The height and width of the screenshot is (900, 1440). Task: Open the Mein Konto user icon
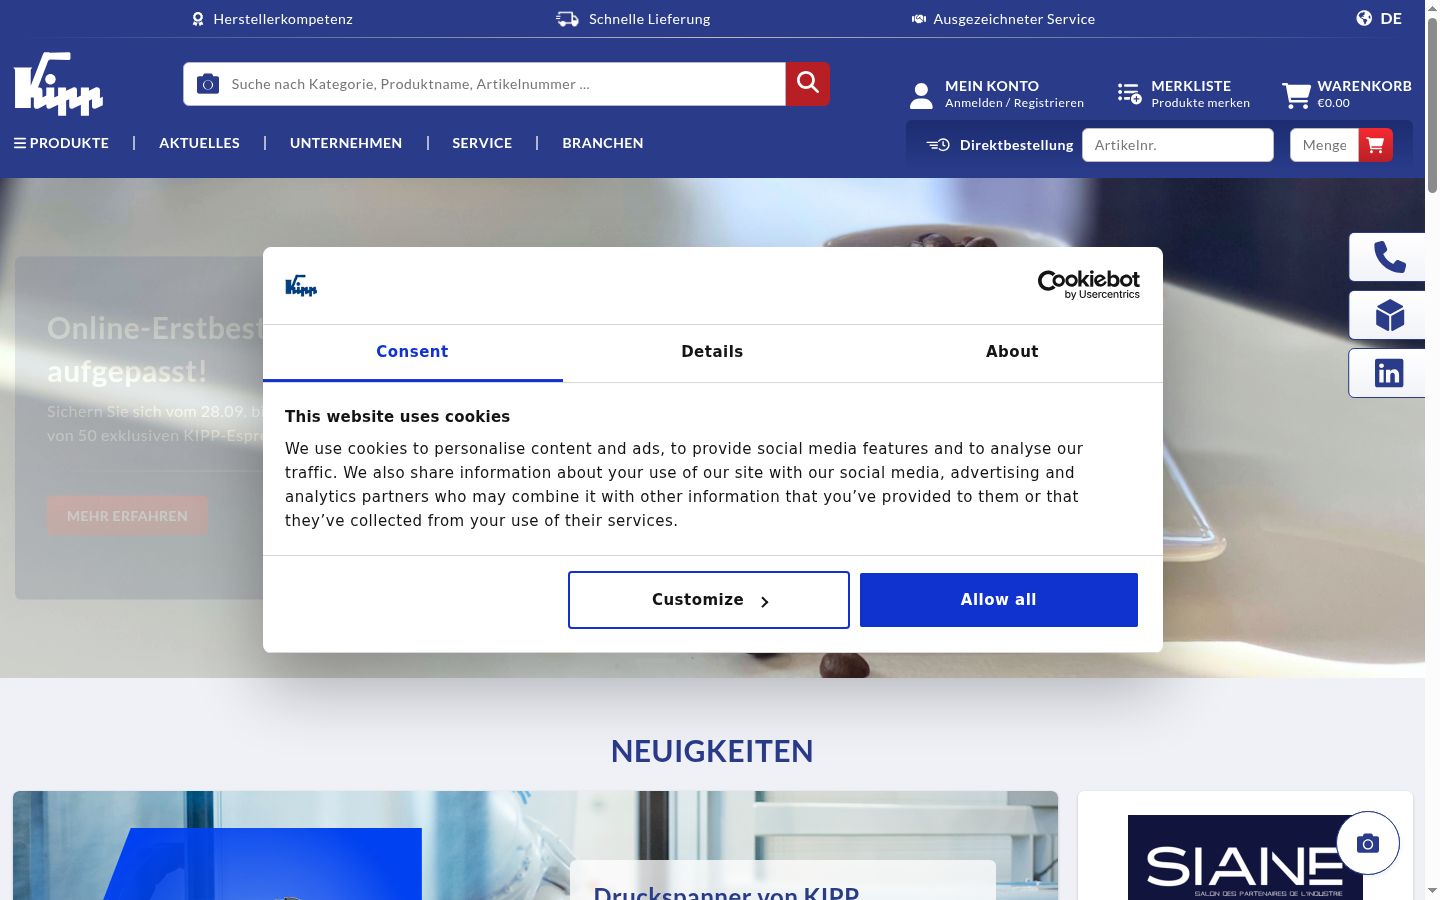(921, 95)
